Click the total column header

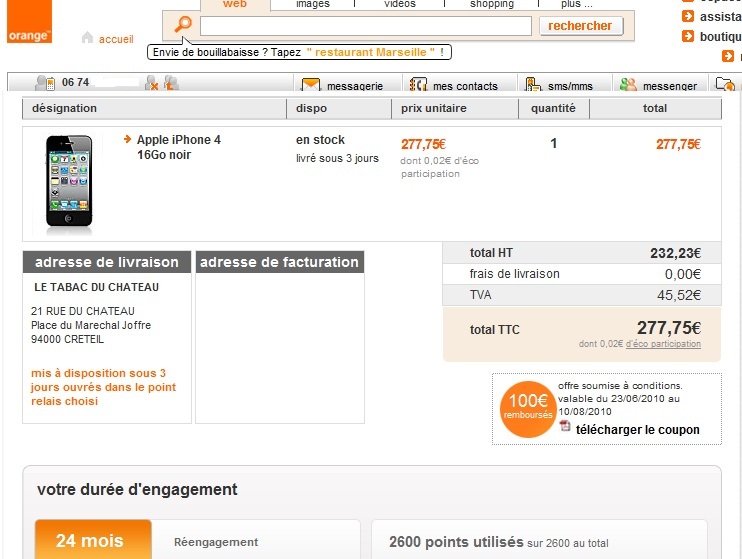pos(655,108)
